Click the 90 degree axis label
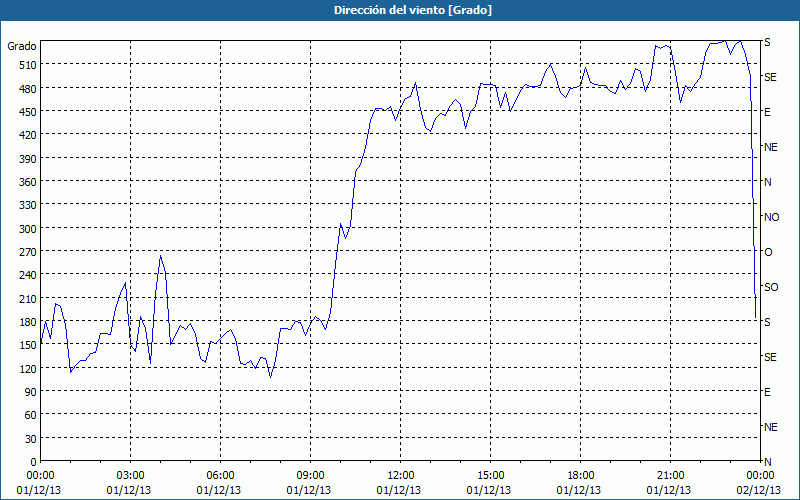Screen dimensions: 800x500 pos(31,392)
